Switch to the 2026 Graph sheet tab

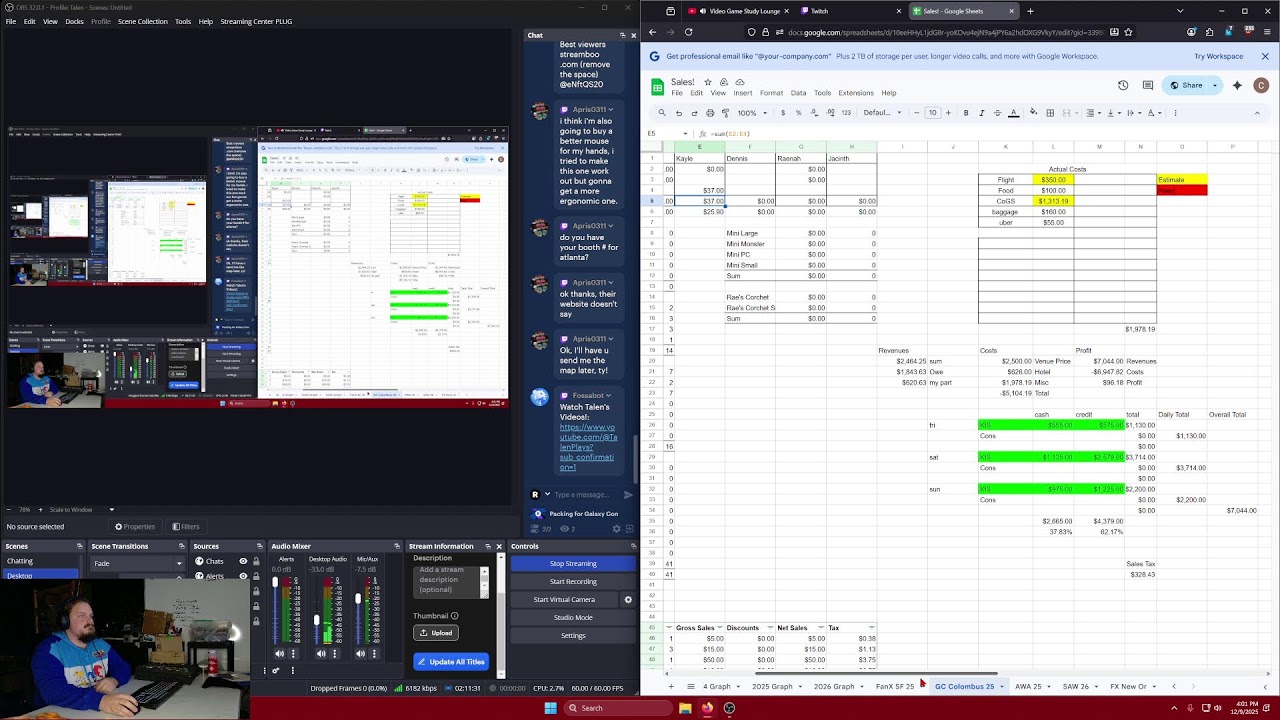(834, 687)
